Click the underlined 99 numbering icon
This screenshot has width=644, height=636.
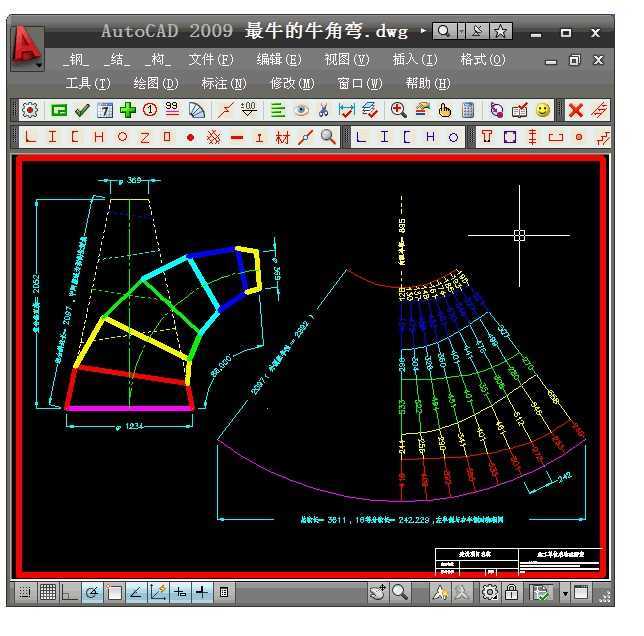[172, 109]
